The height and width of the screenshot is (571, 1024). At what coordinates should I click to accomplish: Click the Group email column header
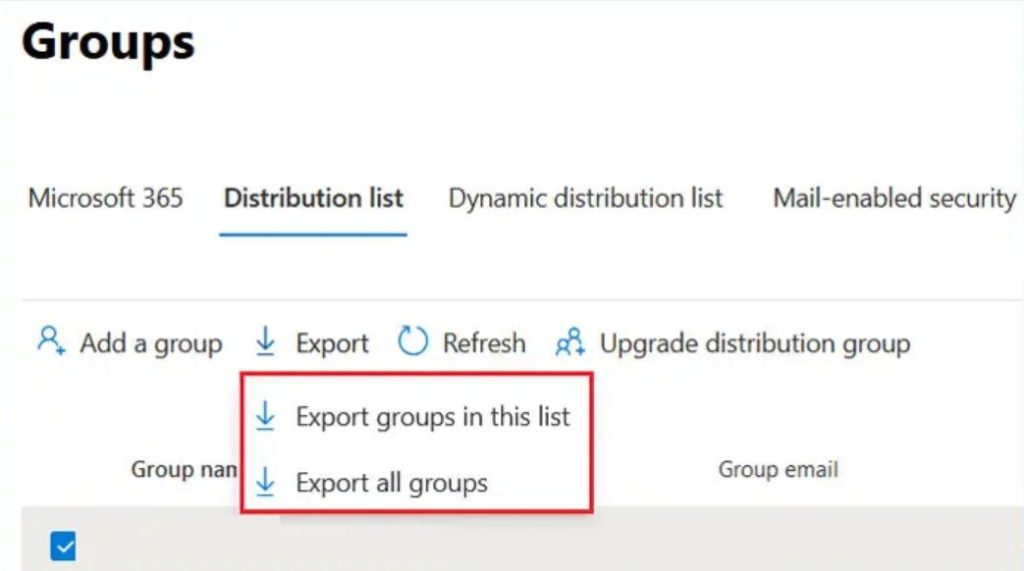(x=778, y=469)
